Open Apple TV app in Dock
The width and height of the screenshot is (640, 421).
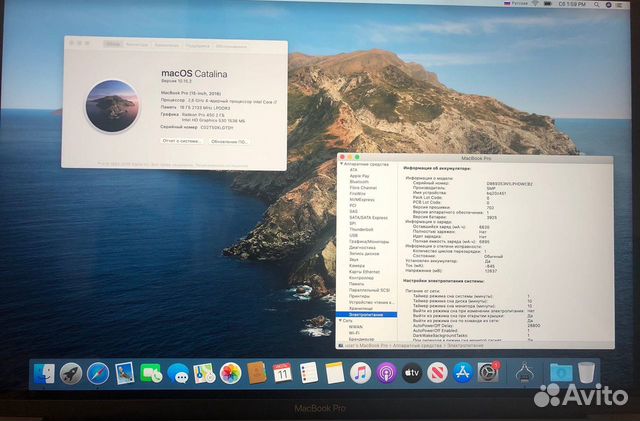coord(412,372)
